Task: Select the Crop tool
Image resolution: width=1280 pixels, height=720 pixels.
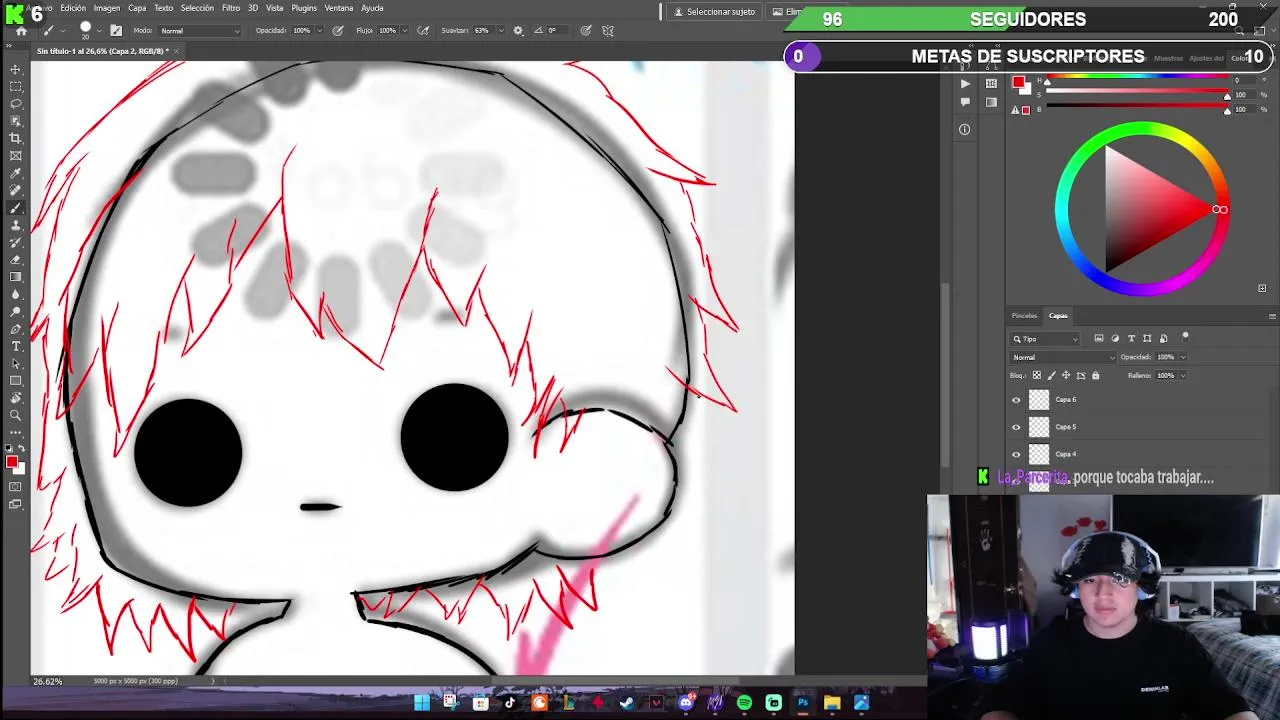Action: click(16, 138)
